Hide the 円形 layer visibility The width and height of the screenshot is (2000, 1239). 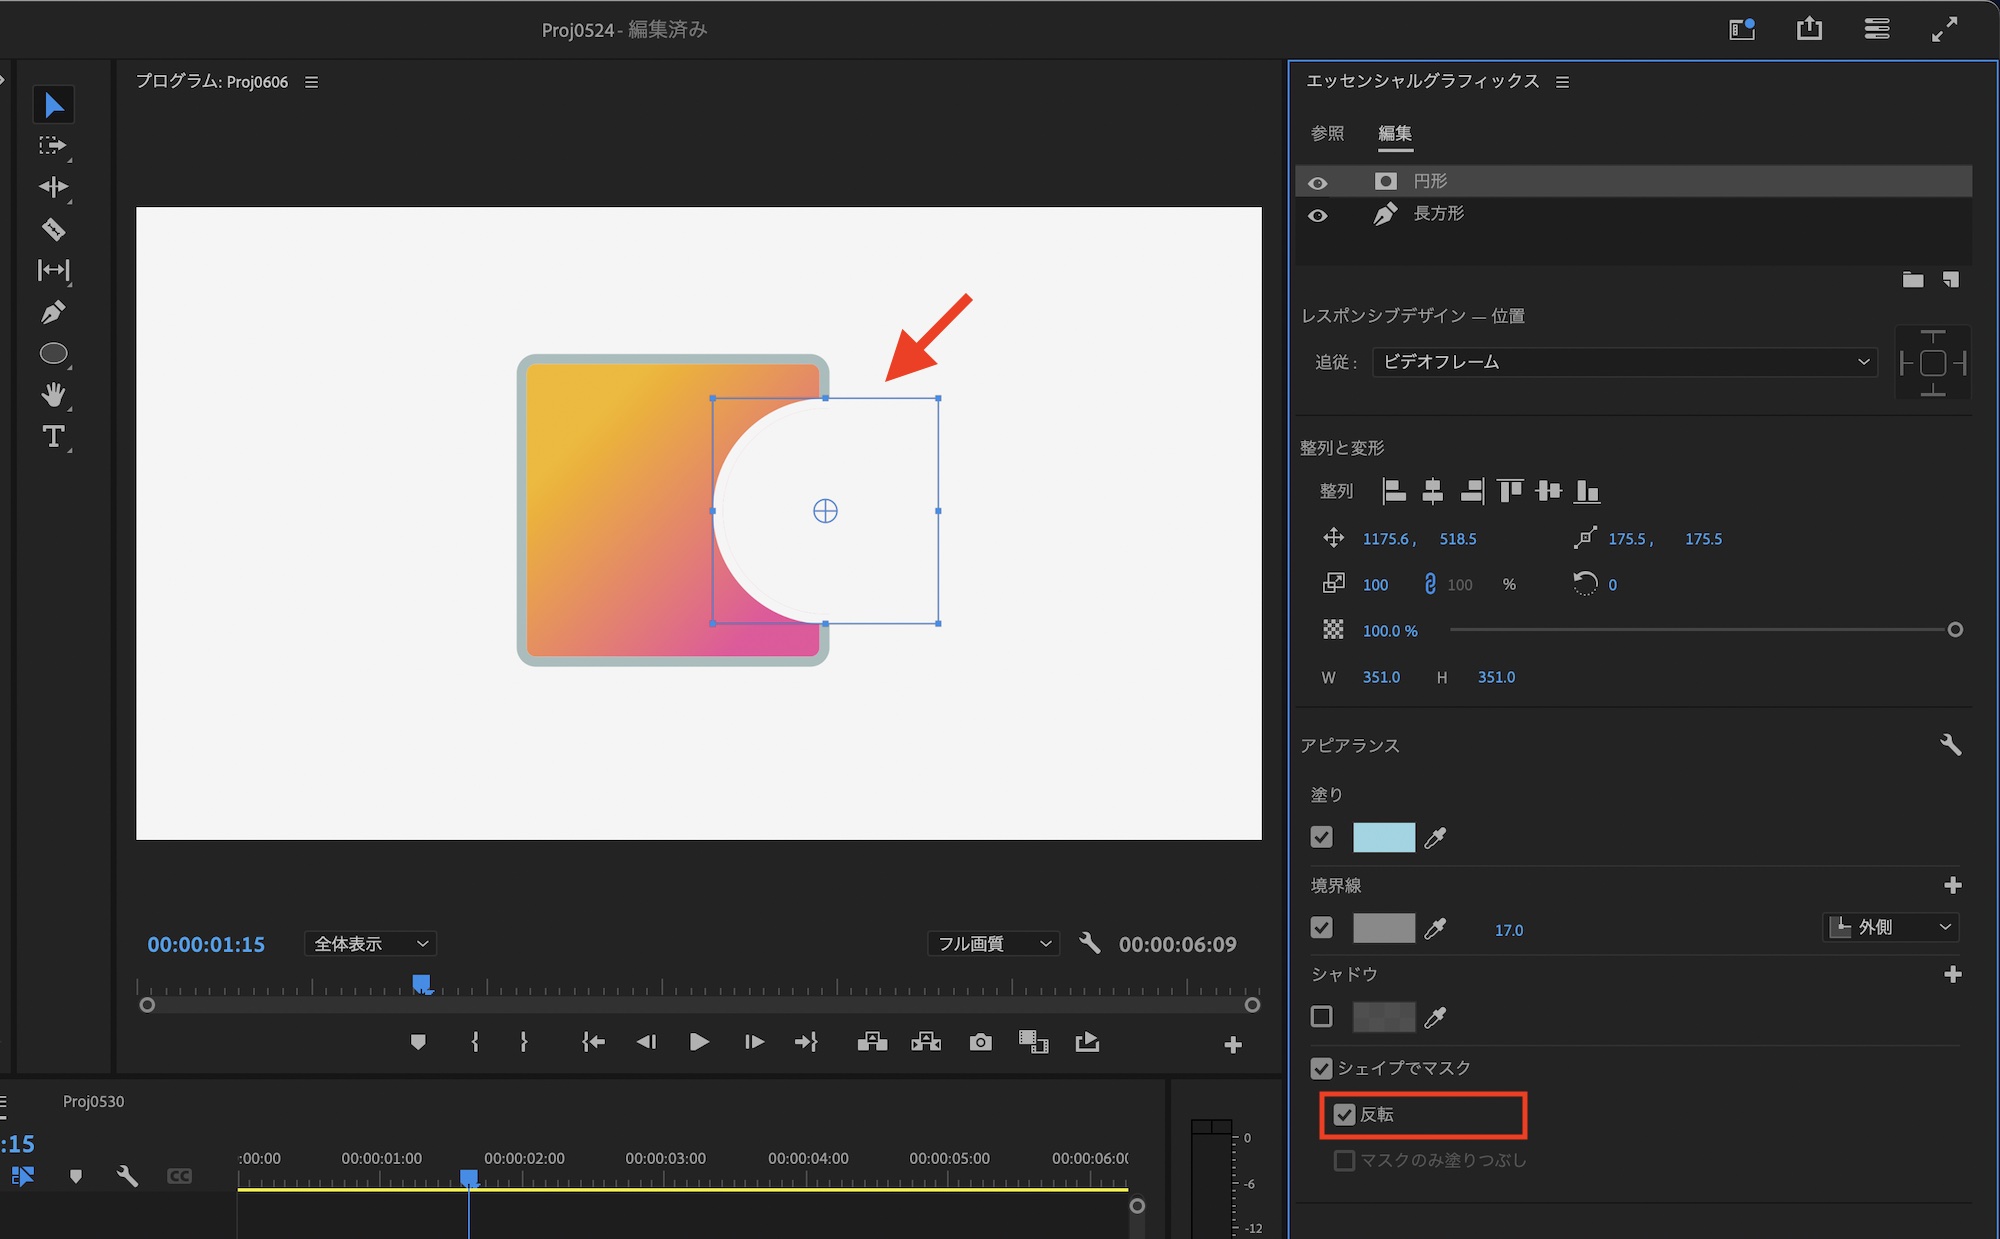point(1318,183)
